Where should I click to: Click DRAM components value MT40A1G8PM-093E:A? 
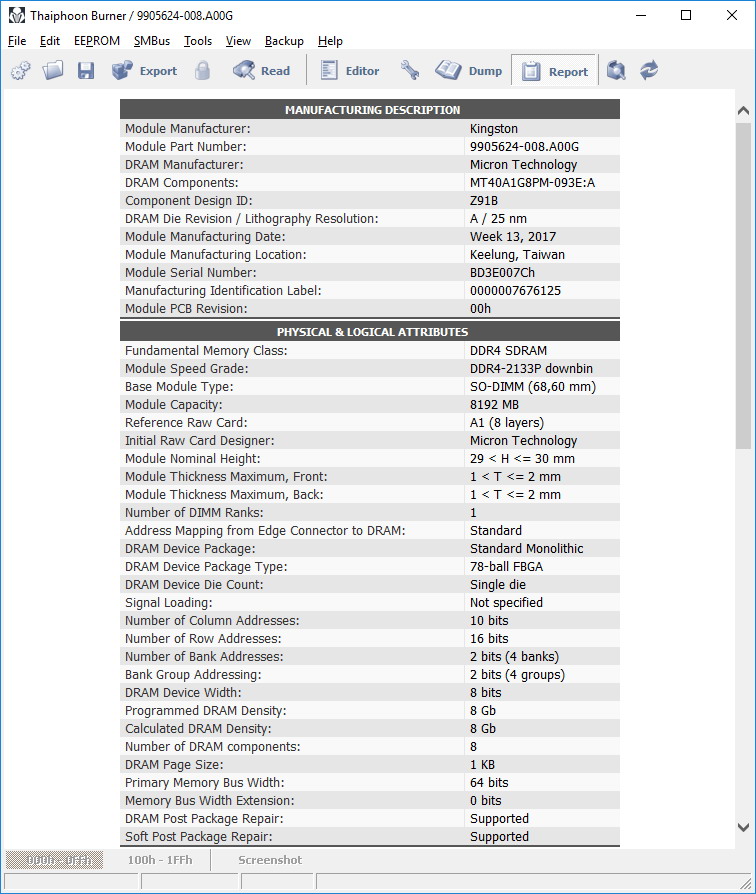(x=533, y=182)
